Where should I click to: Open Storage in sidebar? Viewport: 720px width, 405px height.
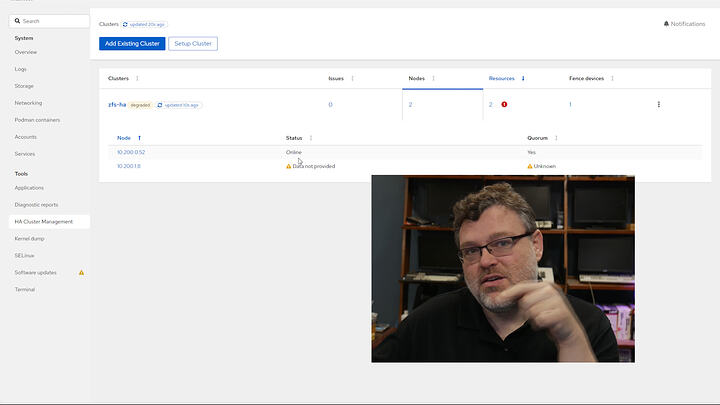(x=24, y=86)
